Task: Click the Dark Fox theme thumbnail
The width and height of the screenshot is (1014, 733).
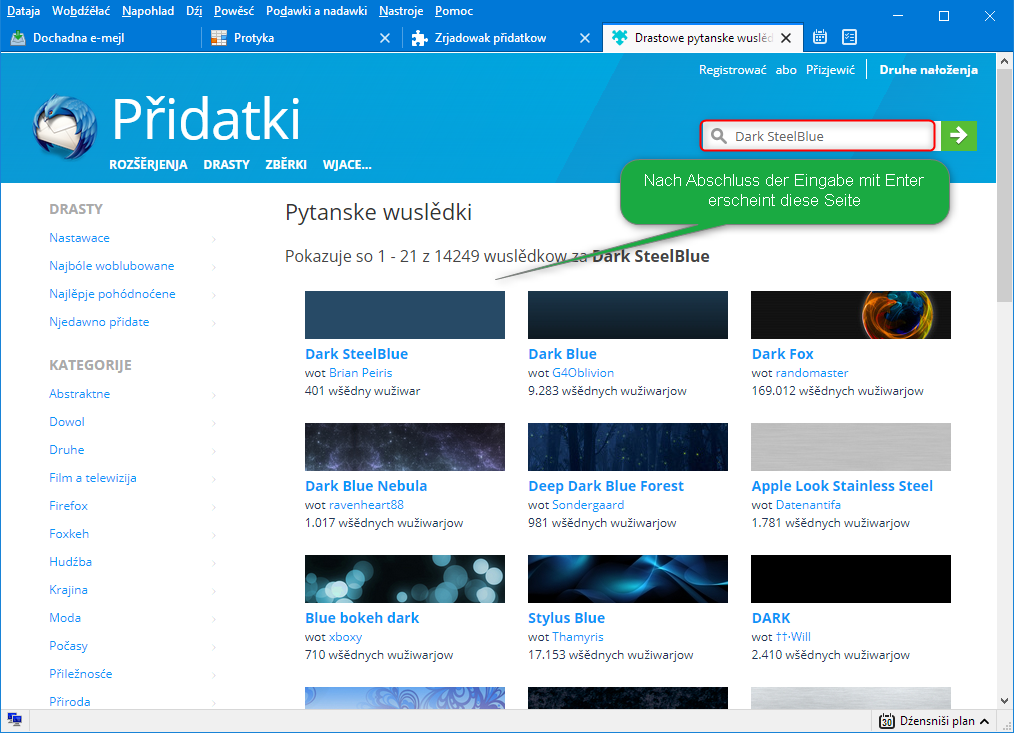Action: pyautogui.click(x=850, y=315)
